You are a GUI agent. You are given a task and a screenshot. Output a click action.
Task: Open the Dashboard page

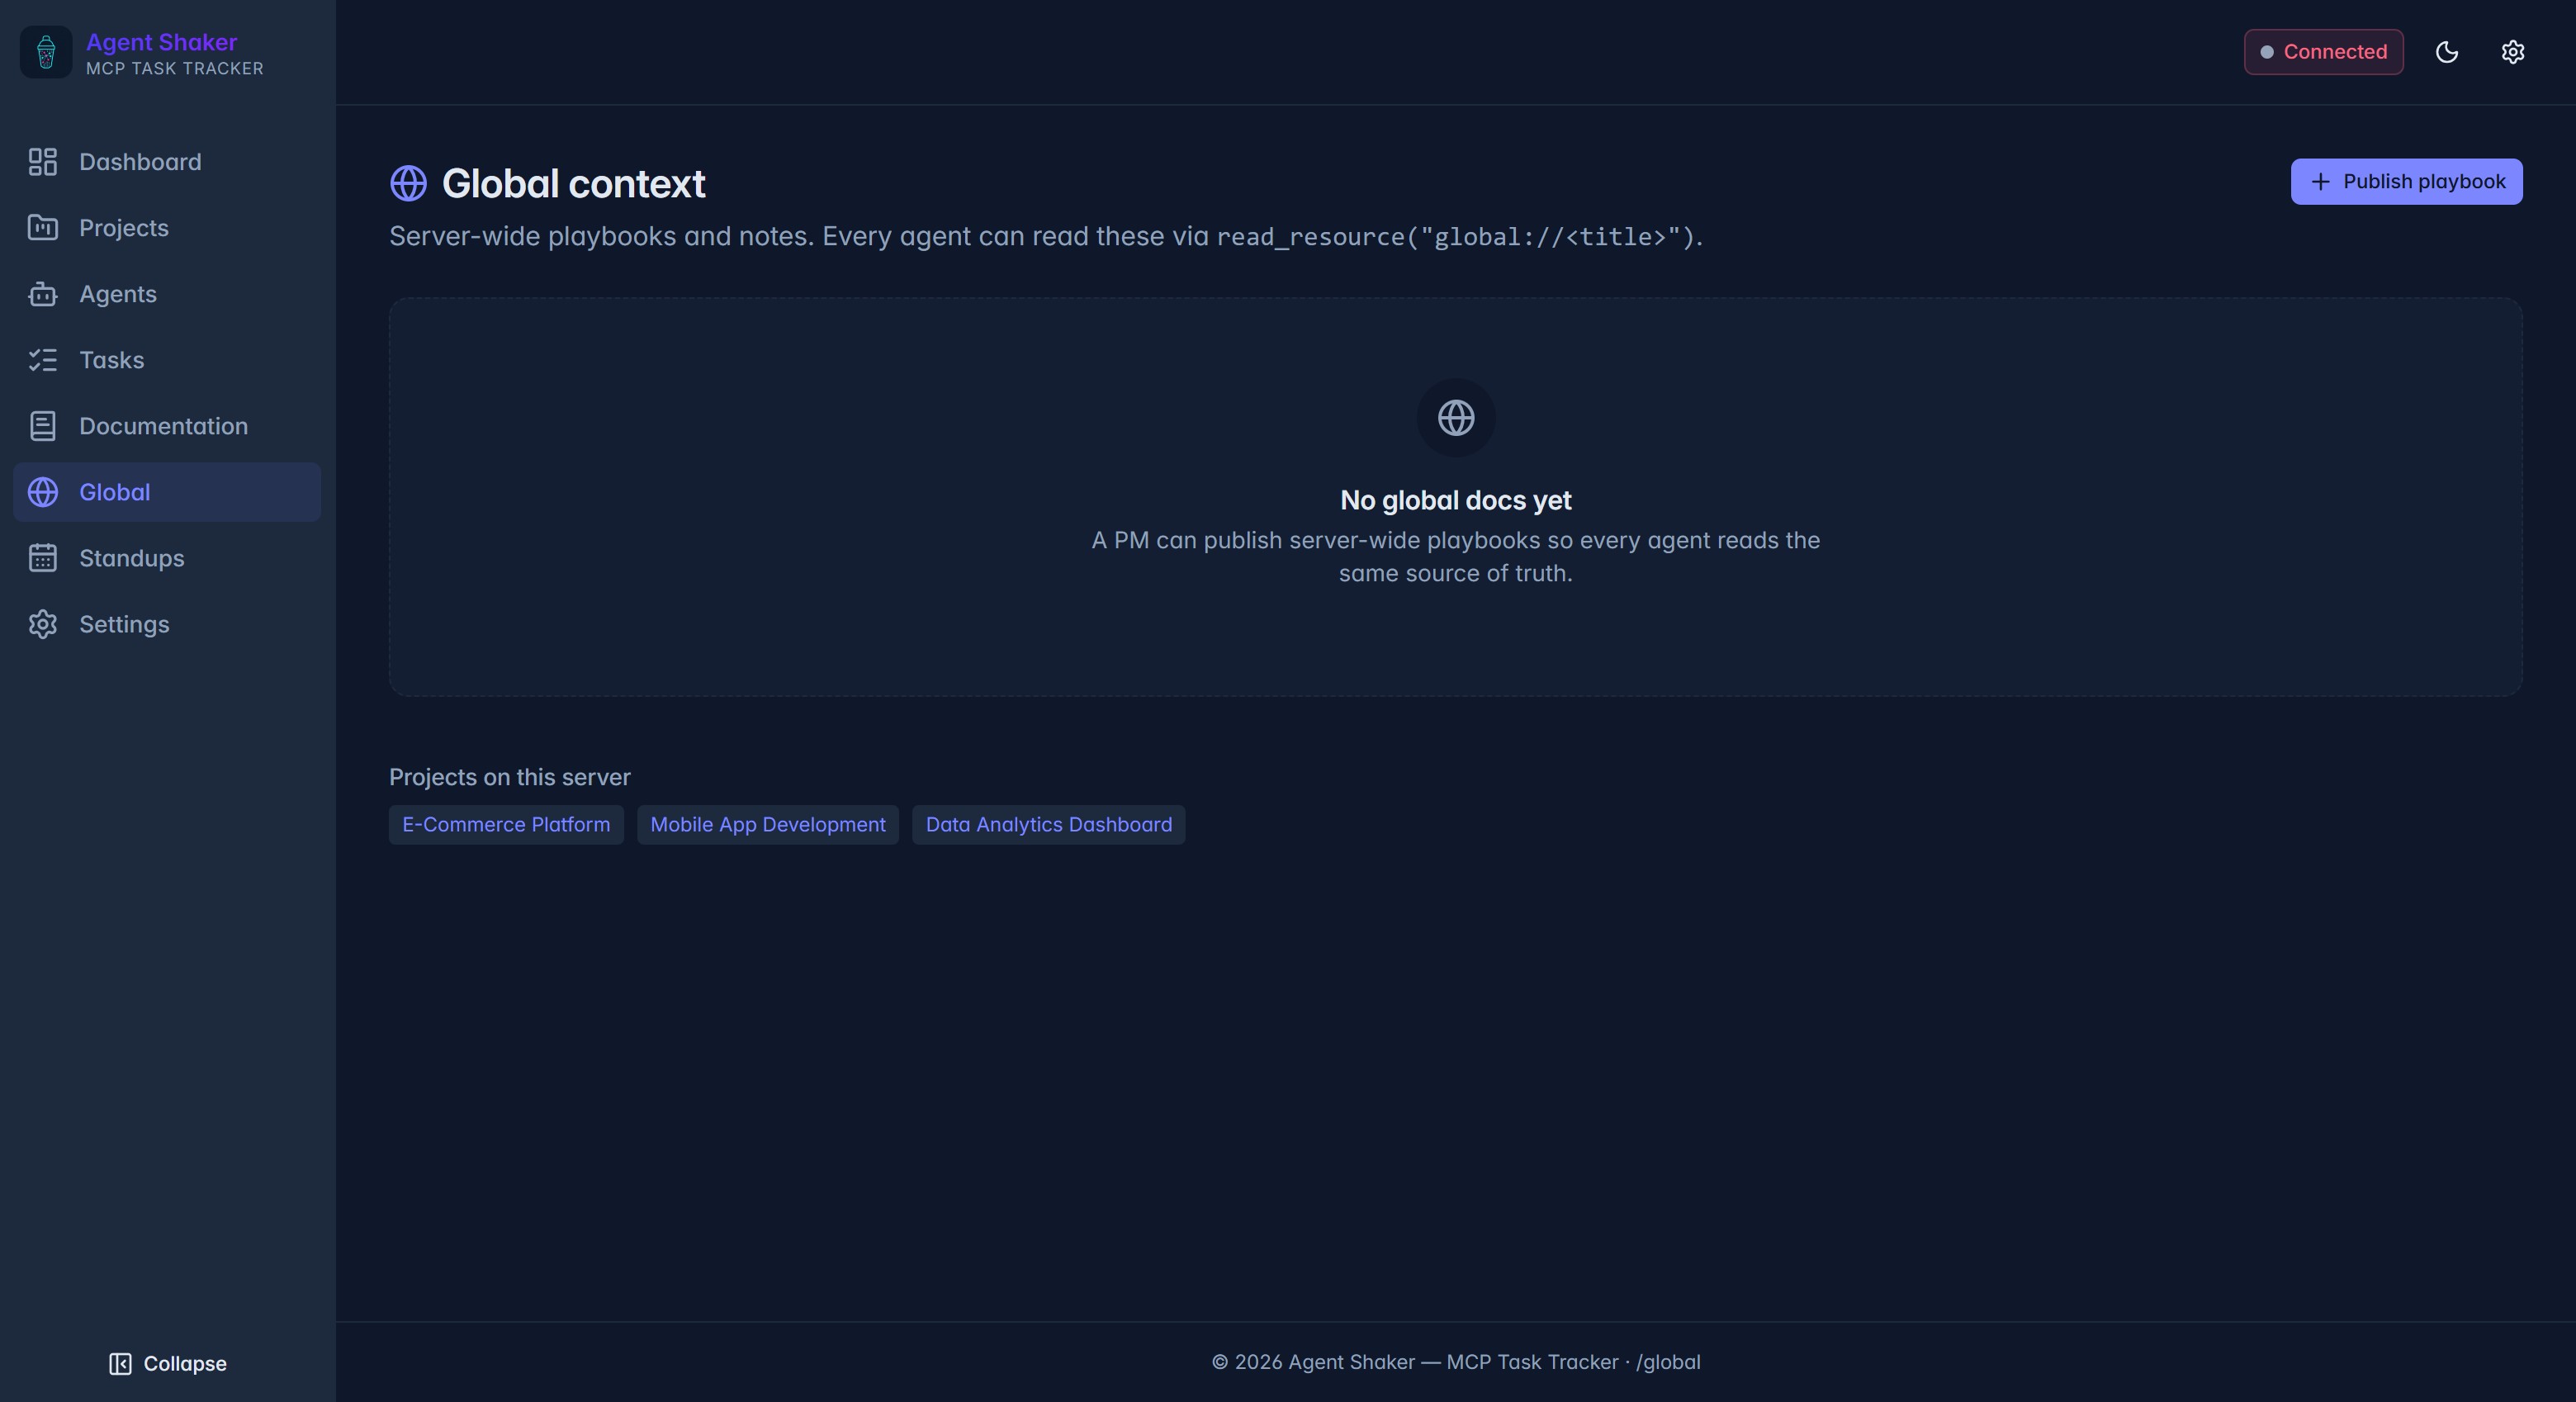point(167,162)
